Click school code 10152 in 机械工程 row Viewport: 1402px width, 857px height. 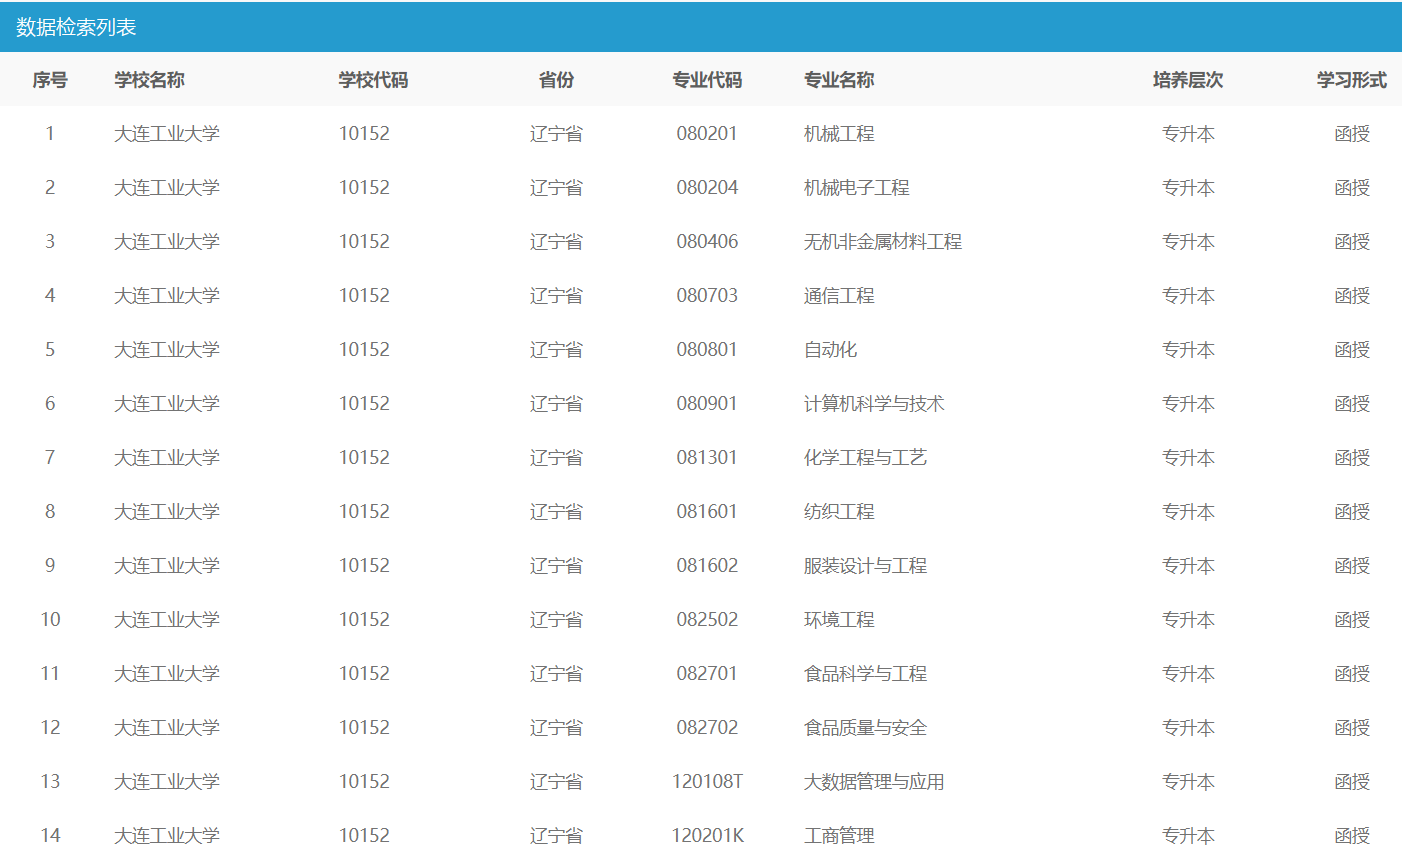pos(364,134)
